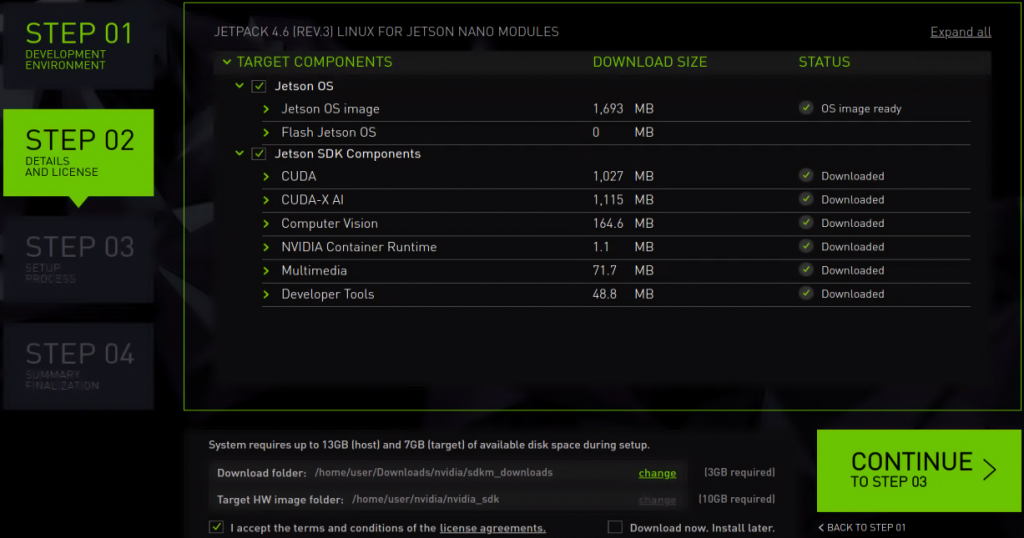Click the CUDA-X AI Downloaded checkmark icon
Viewport: 1024px width, 538px height.
pos(806,198)
